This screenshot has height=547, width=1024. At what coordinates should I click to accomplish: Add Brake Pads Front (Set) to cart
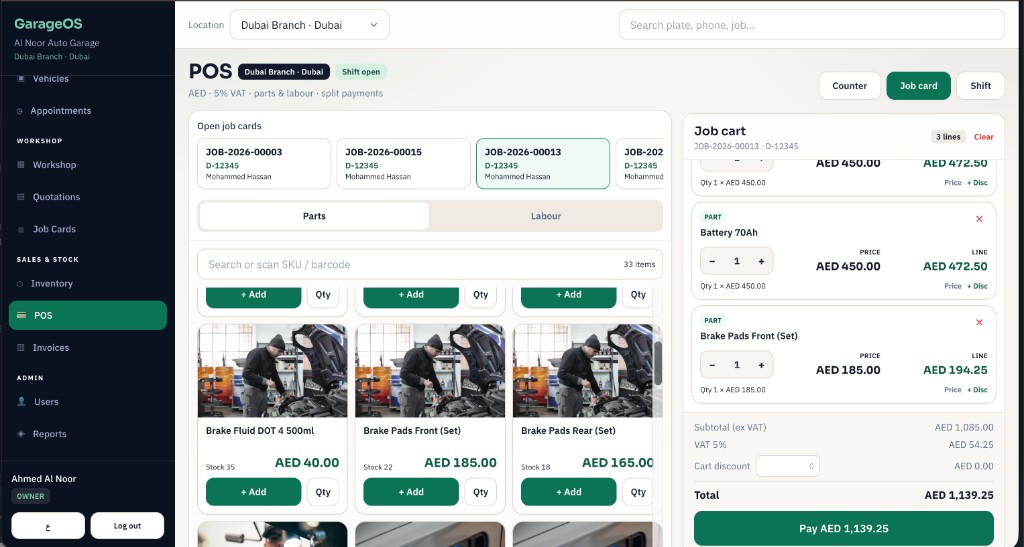point(411,492)
